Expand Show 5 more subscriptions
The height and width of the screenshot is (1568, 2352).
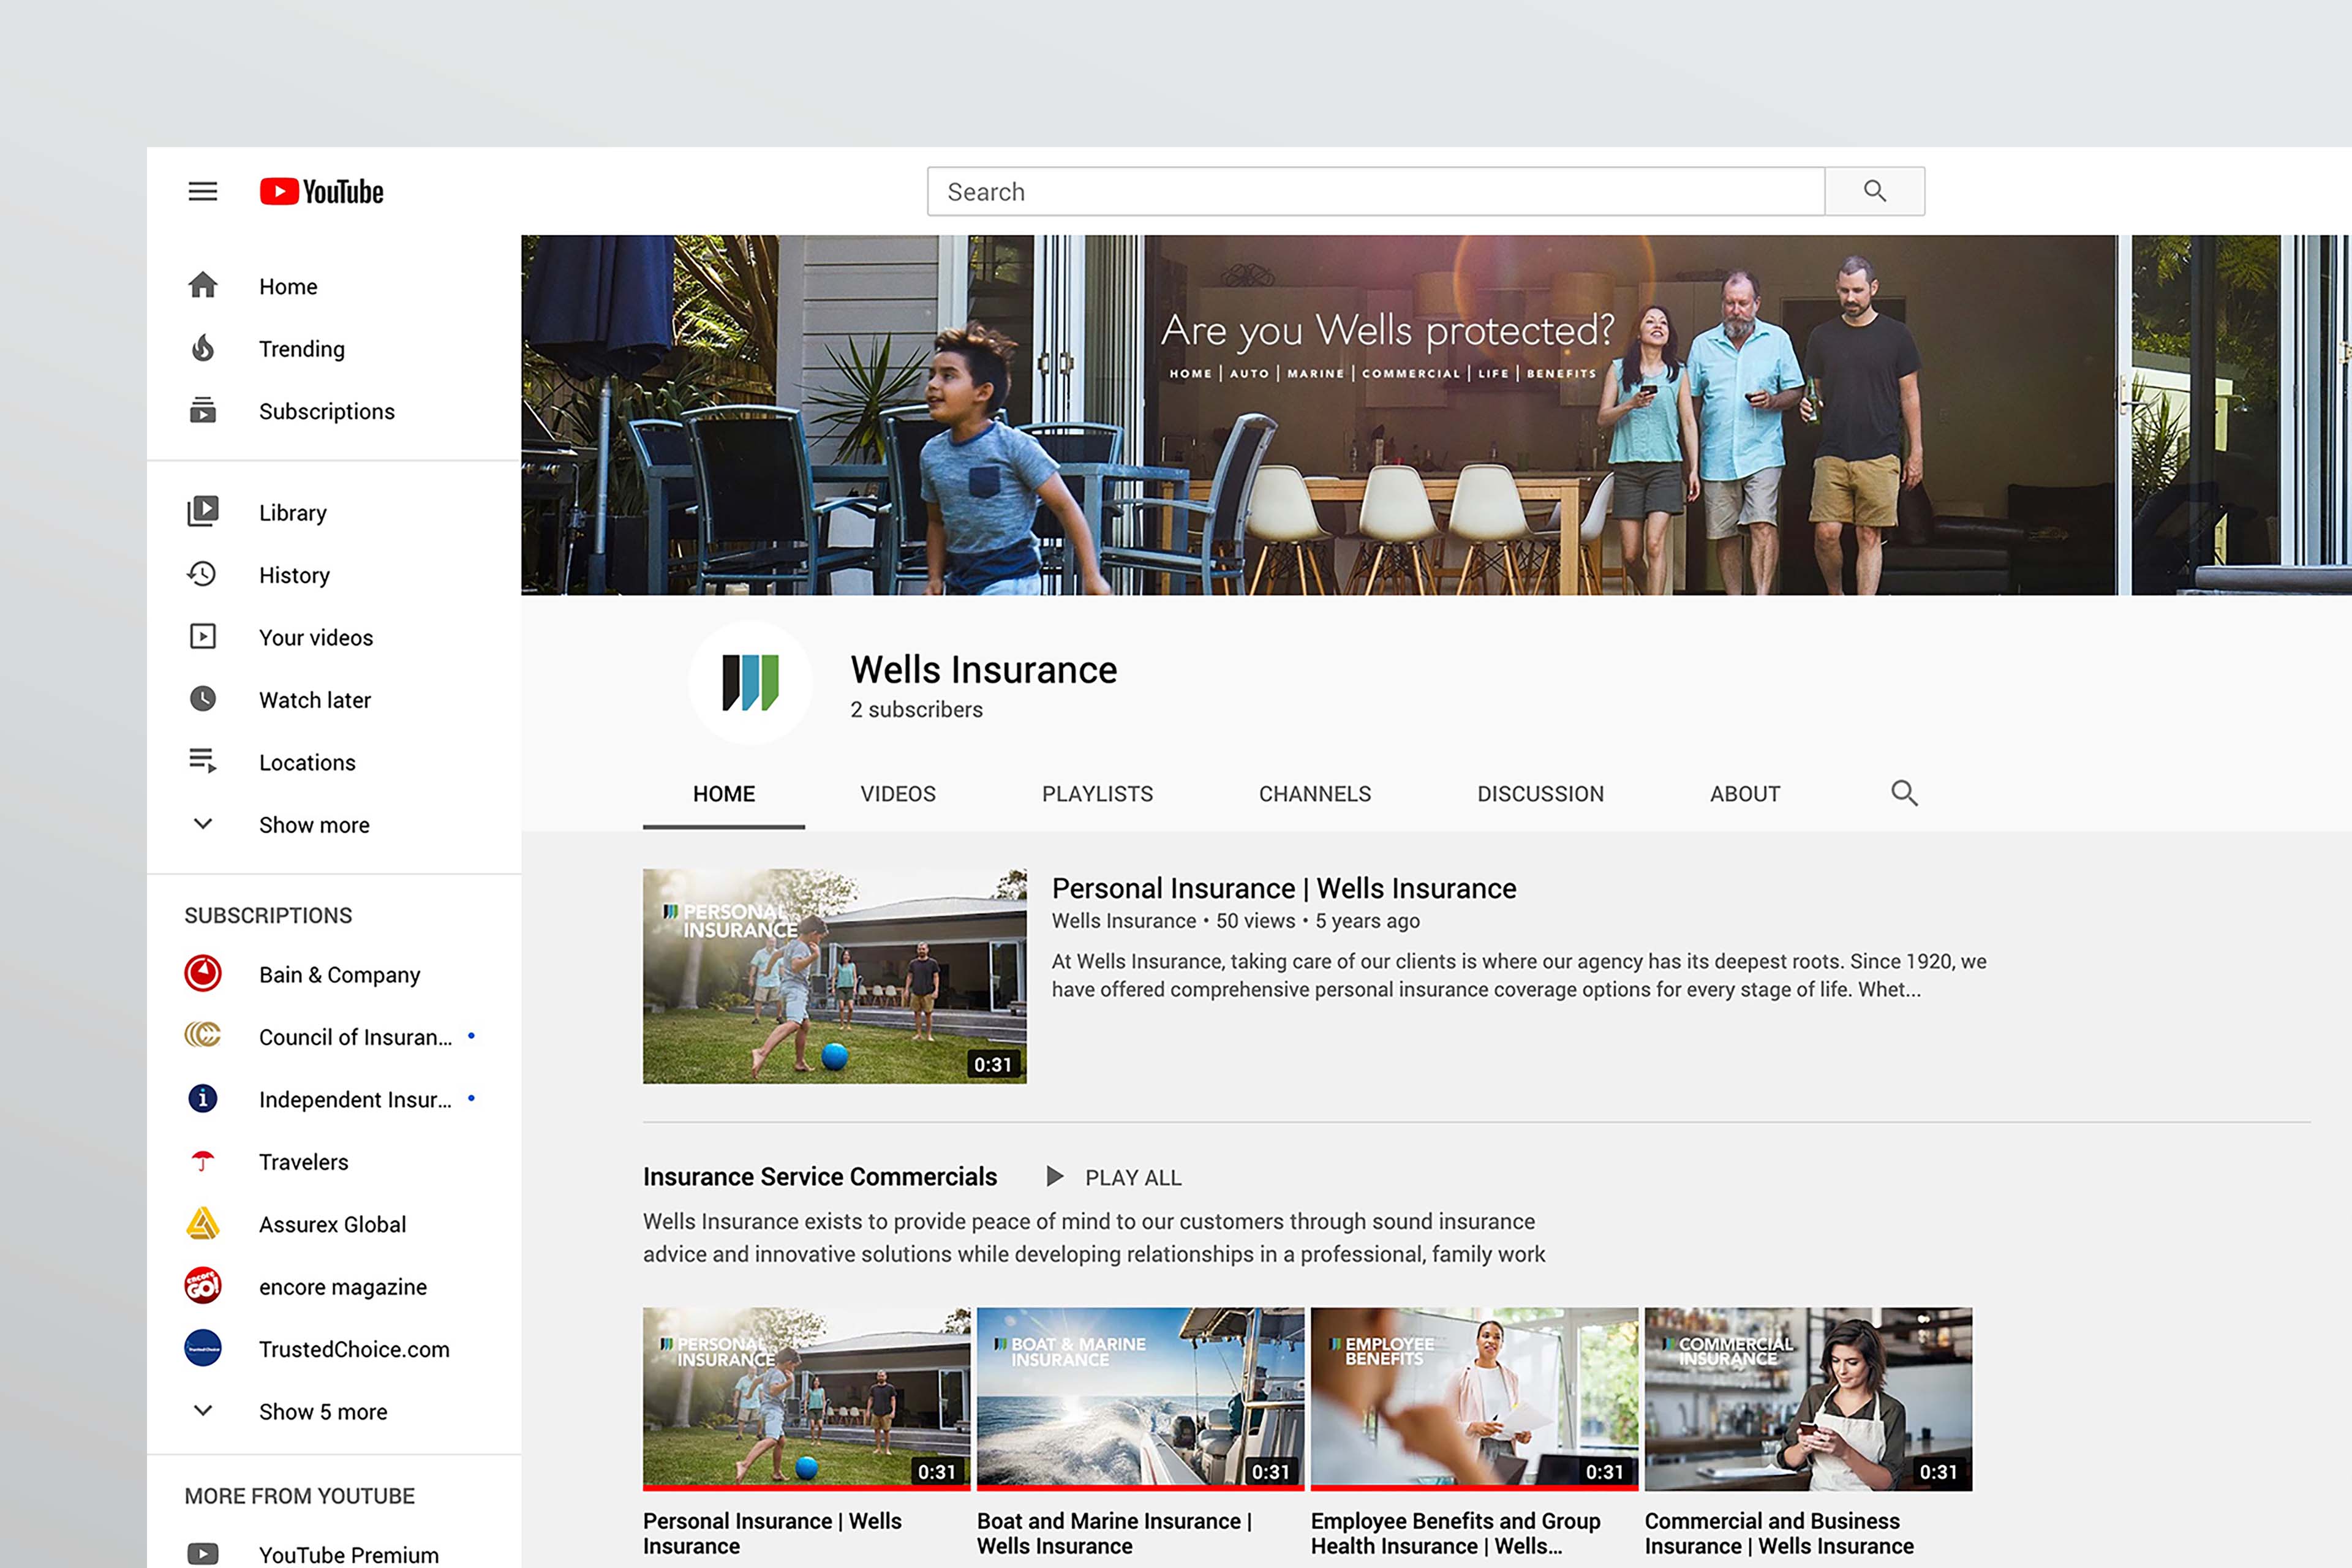click(x=322, y=1412)
